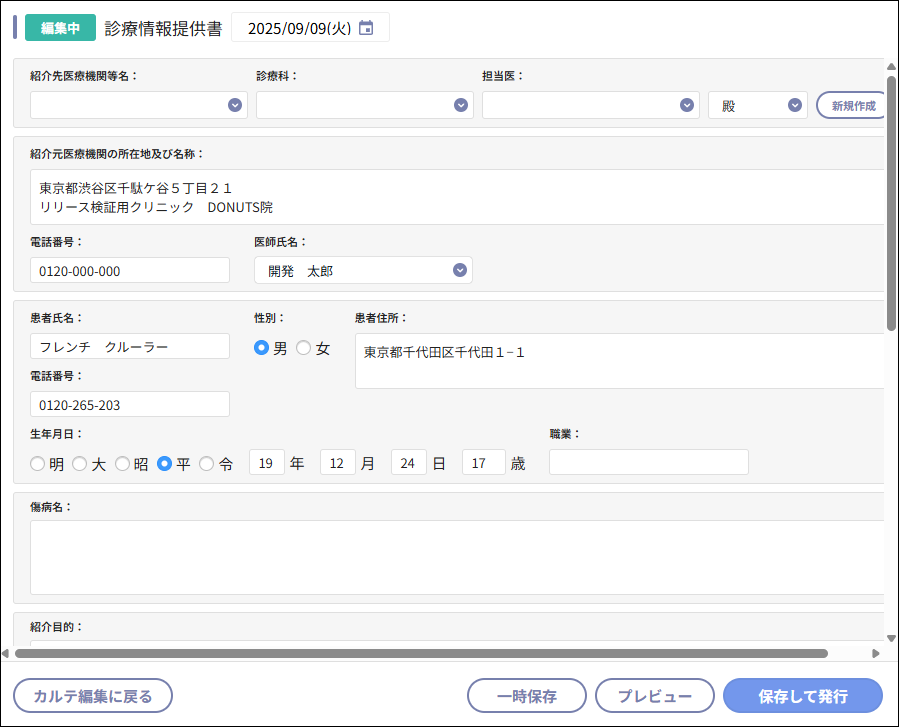Viewport: 899px width, 727px height.
Task: Click the horizontal scrollbar thumb
Action: (x=421, y=654)
